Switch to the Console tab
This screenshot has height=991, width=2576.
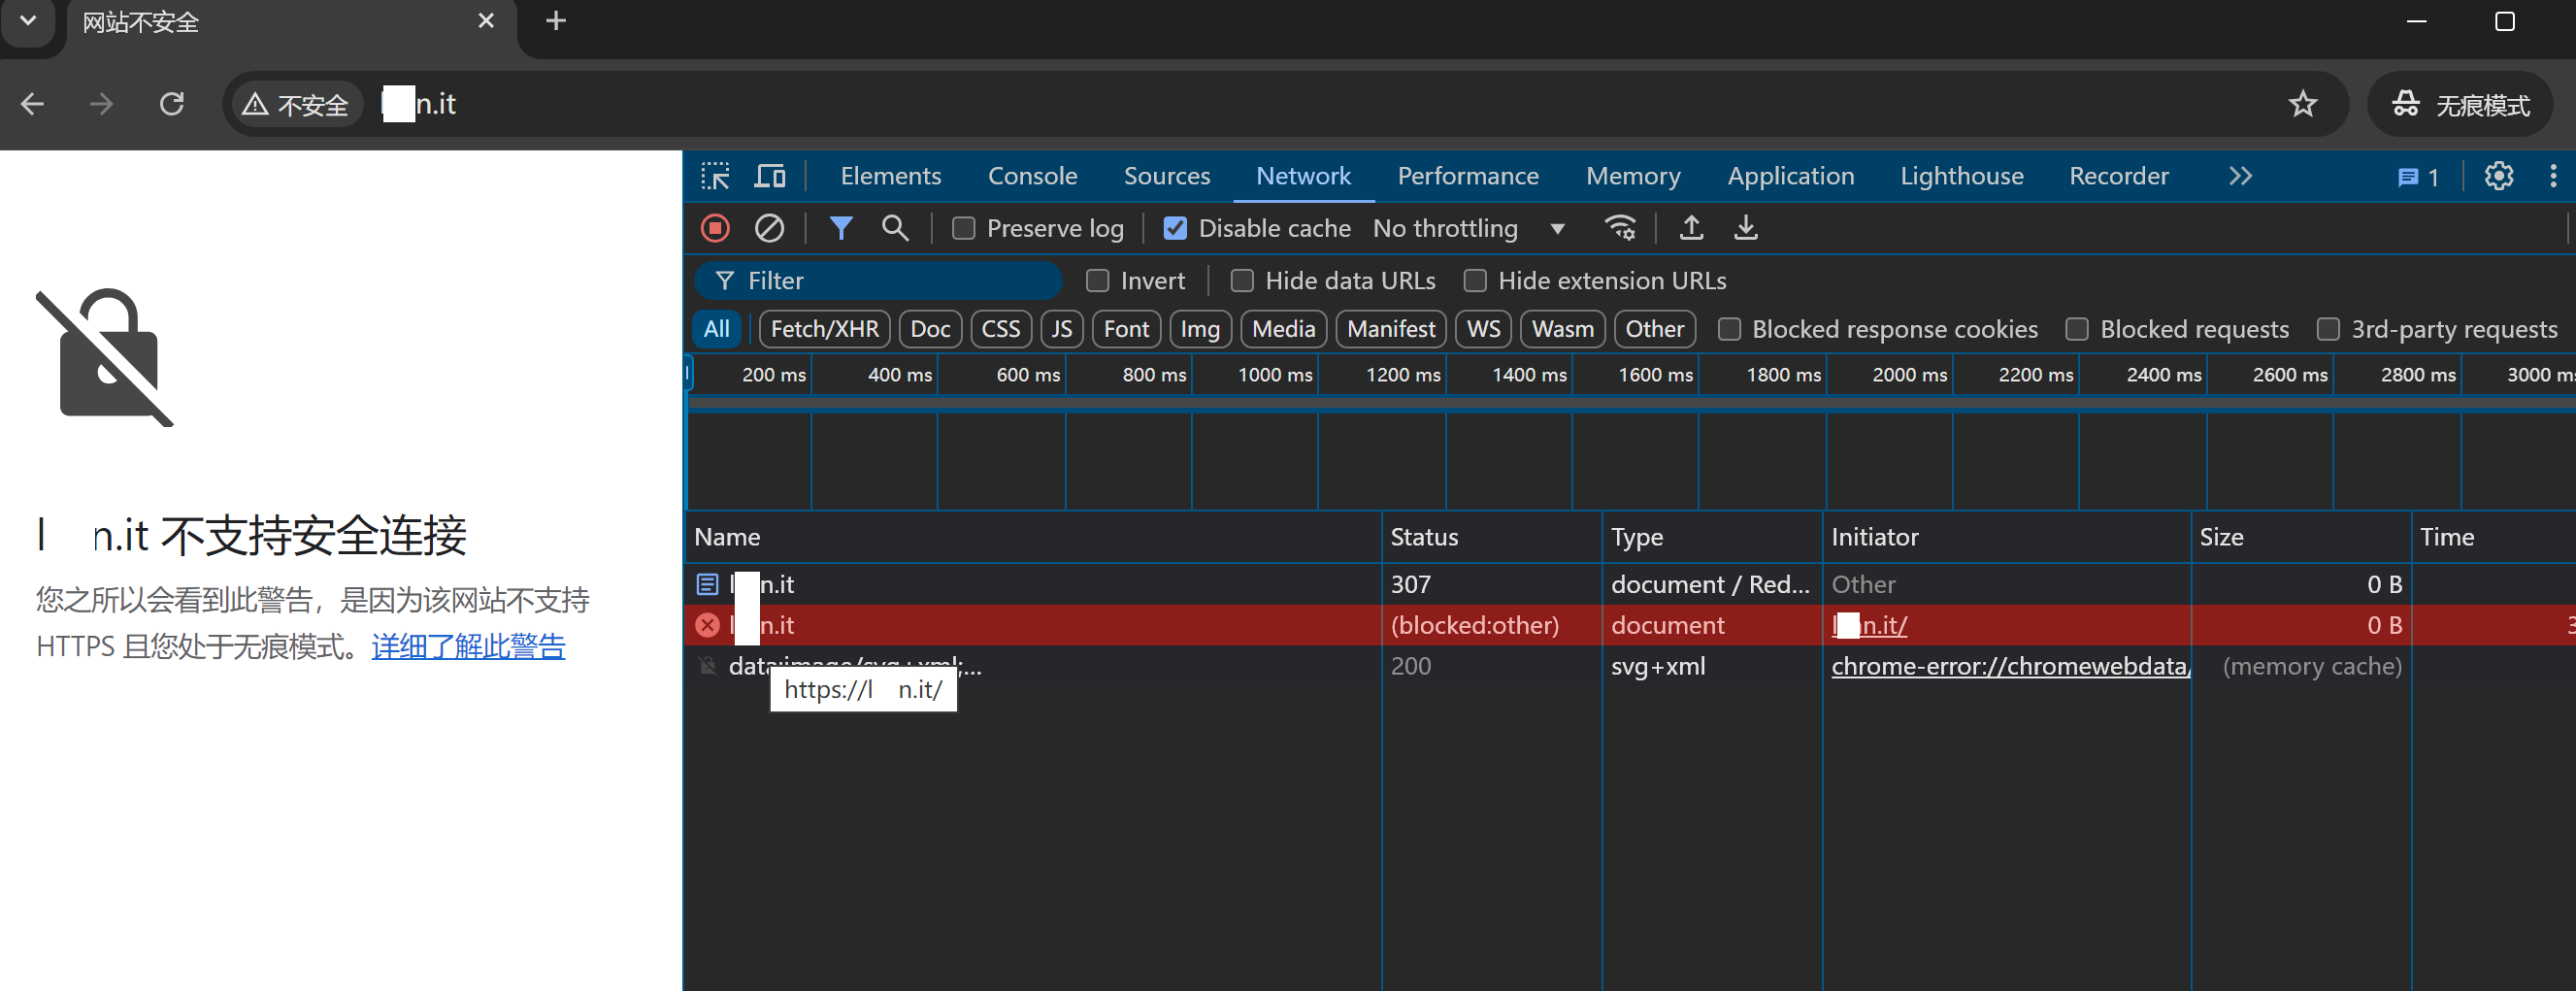click(1032, 176)
